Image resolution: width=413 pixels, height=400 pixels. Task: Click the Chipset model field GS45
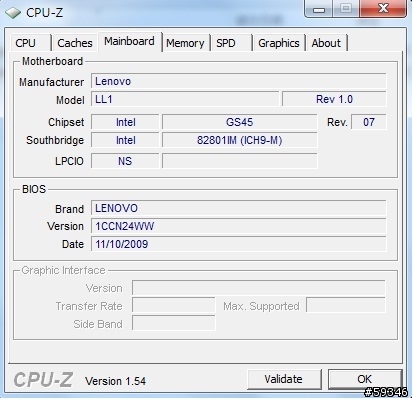point(239,122)
